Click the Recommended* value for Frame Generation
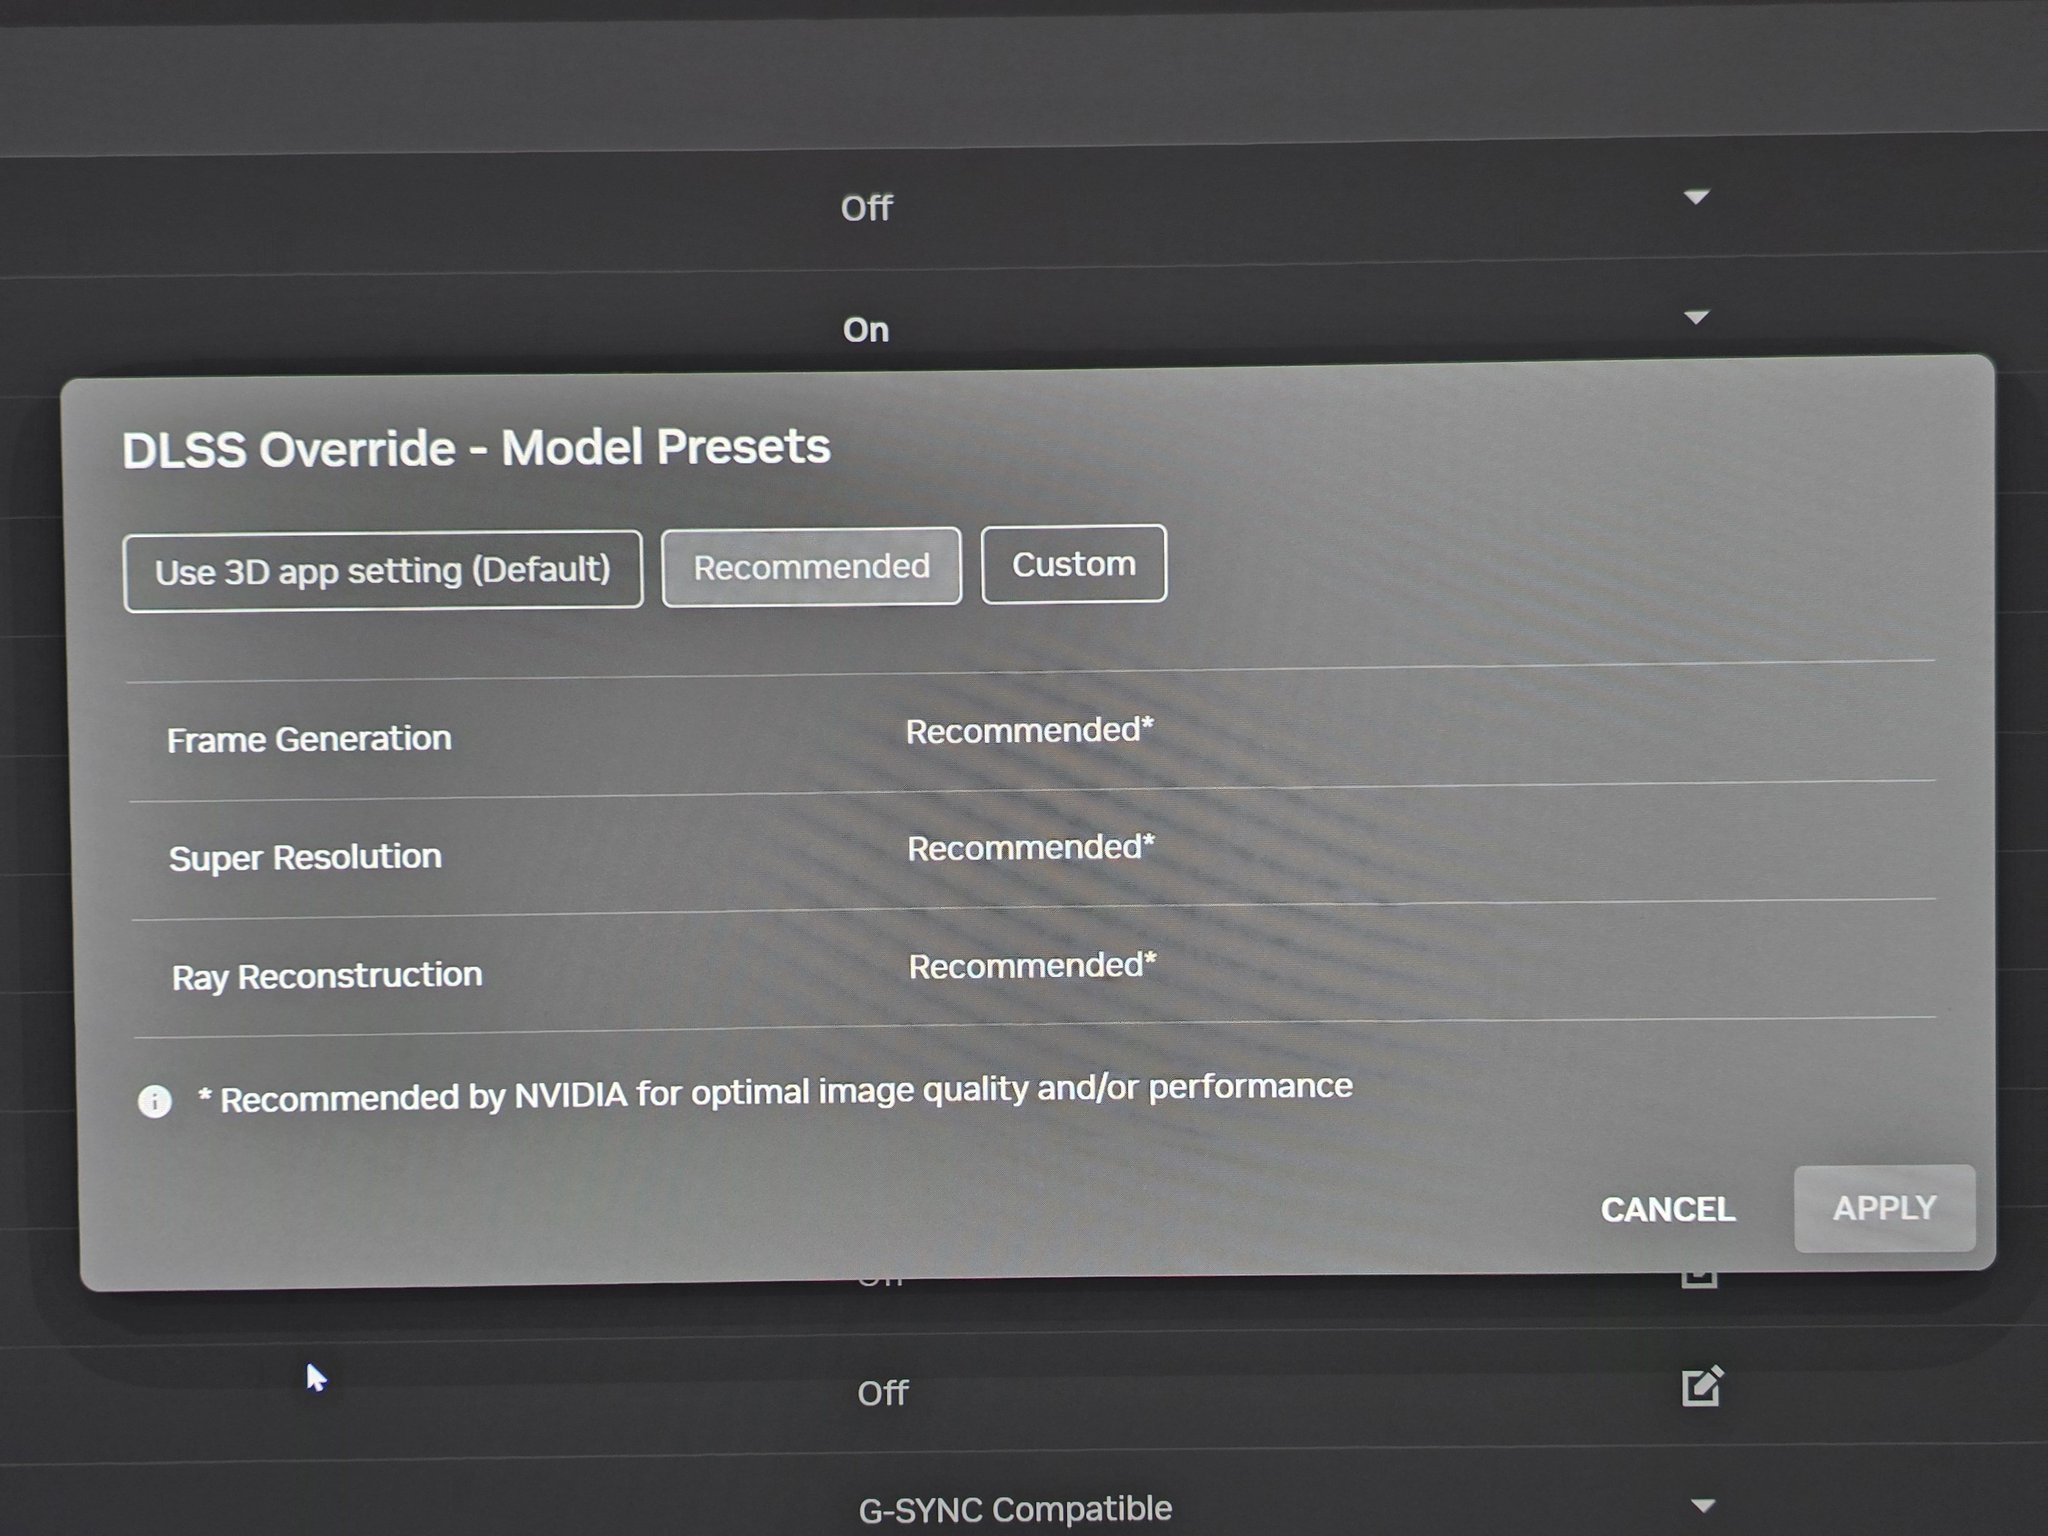Image resolution: width=2048 pixels, height=1536 pixels. (1030, 731)
